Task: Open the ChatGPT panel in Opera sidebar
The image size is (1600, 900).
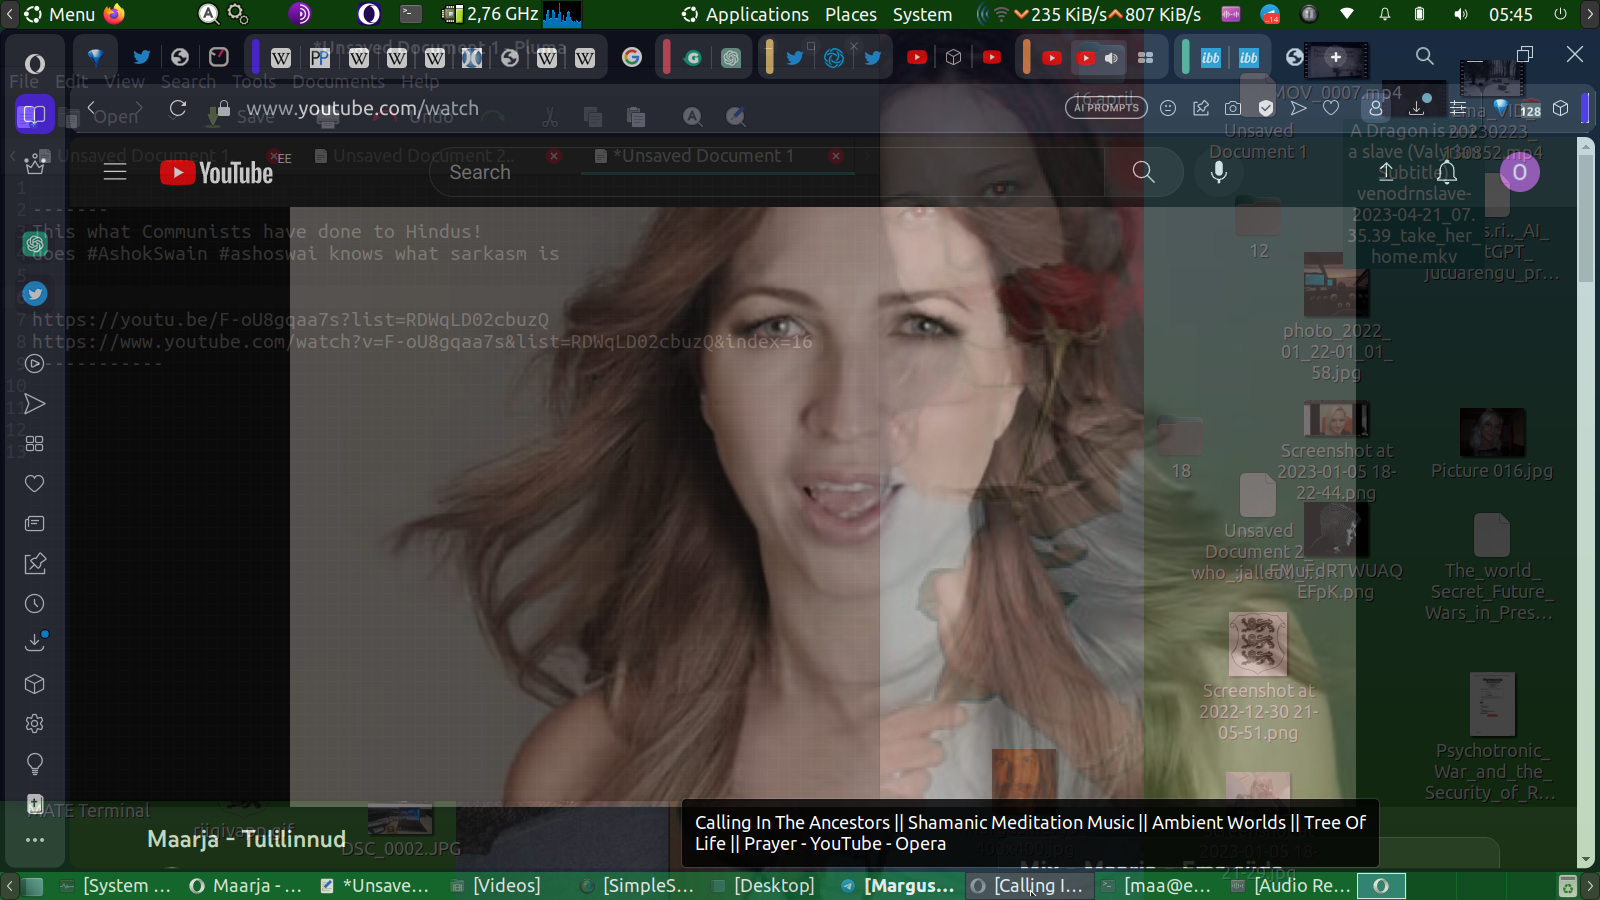Action: point(35,244)
